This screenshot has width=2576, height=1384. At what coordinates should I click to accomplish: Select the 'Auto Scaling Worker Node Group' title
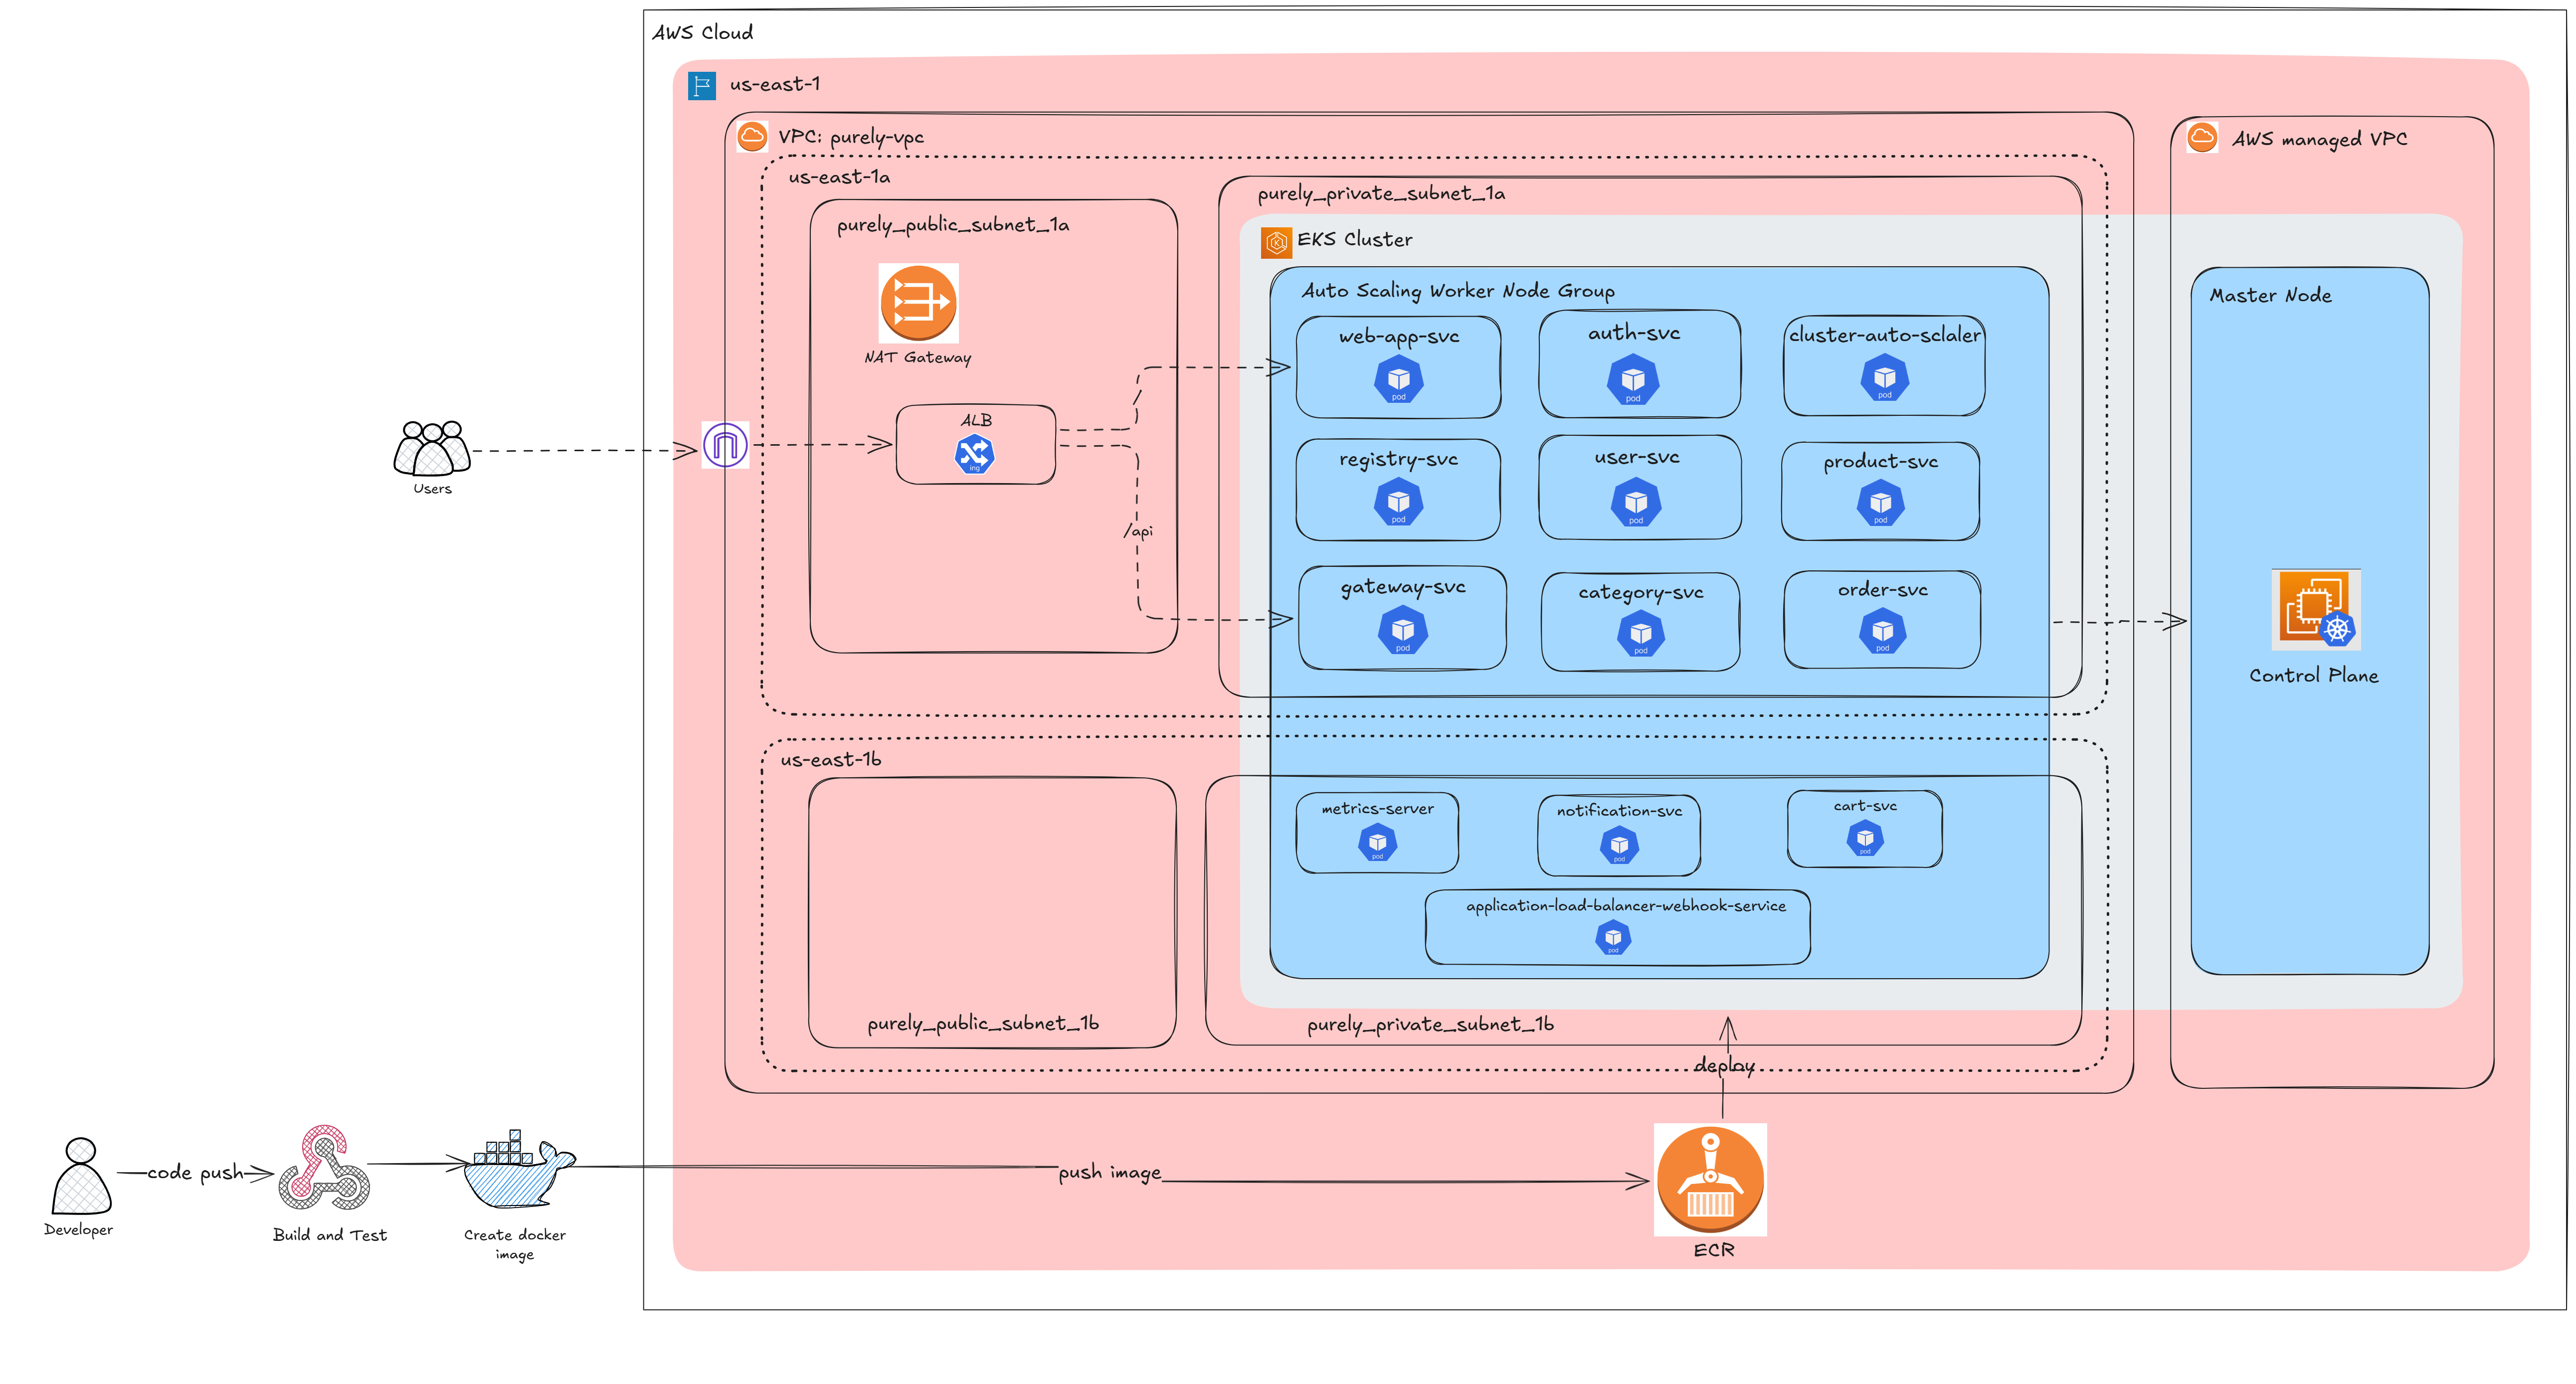click(1458, 291)
